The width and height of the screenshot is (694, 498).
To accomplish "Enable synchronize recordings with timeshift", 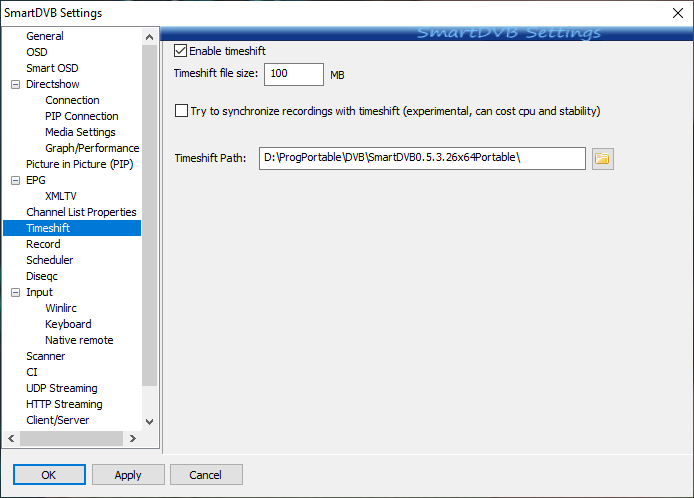I will pos(181,111).
